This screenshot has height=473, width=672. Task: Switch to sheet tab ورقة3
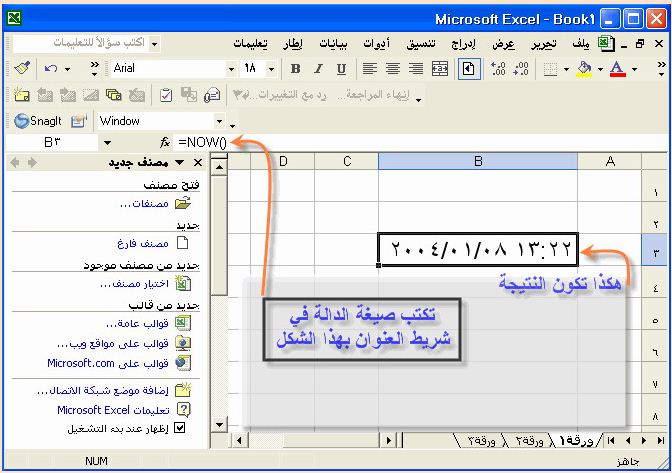pyautogui.click(x=482, y=440)
